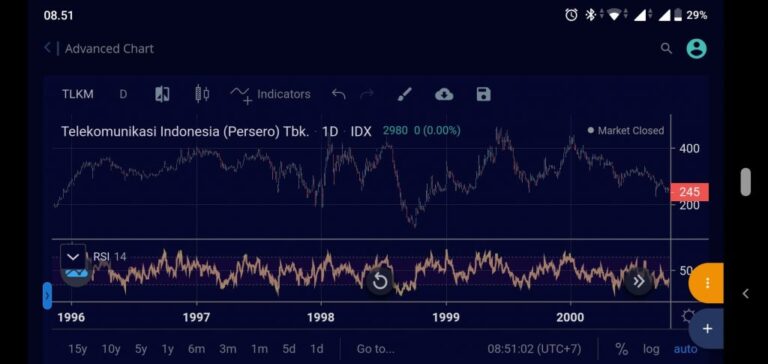The width and height of the screenshot is (768, 364).
Task: Click the page scrollbar thumb
Action: coord(745,182)
